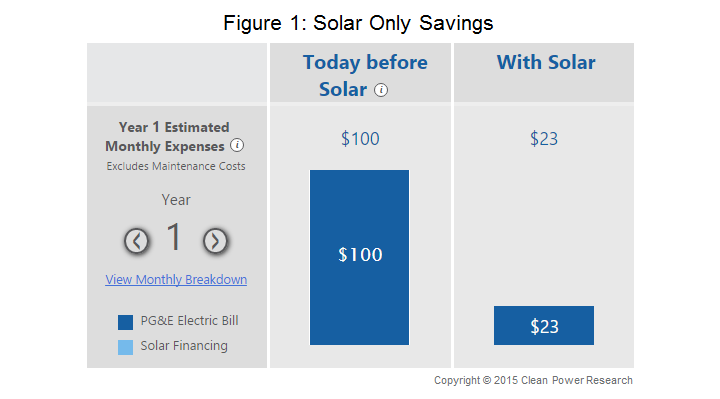
Task: Click the PG&E Electric Bill dark blue swatch
Action: point(125,322)
